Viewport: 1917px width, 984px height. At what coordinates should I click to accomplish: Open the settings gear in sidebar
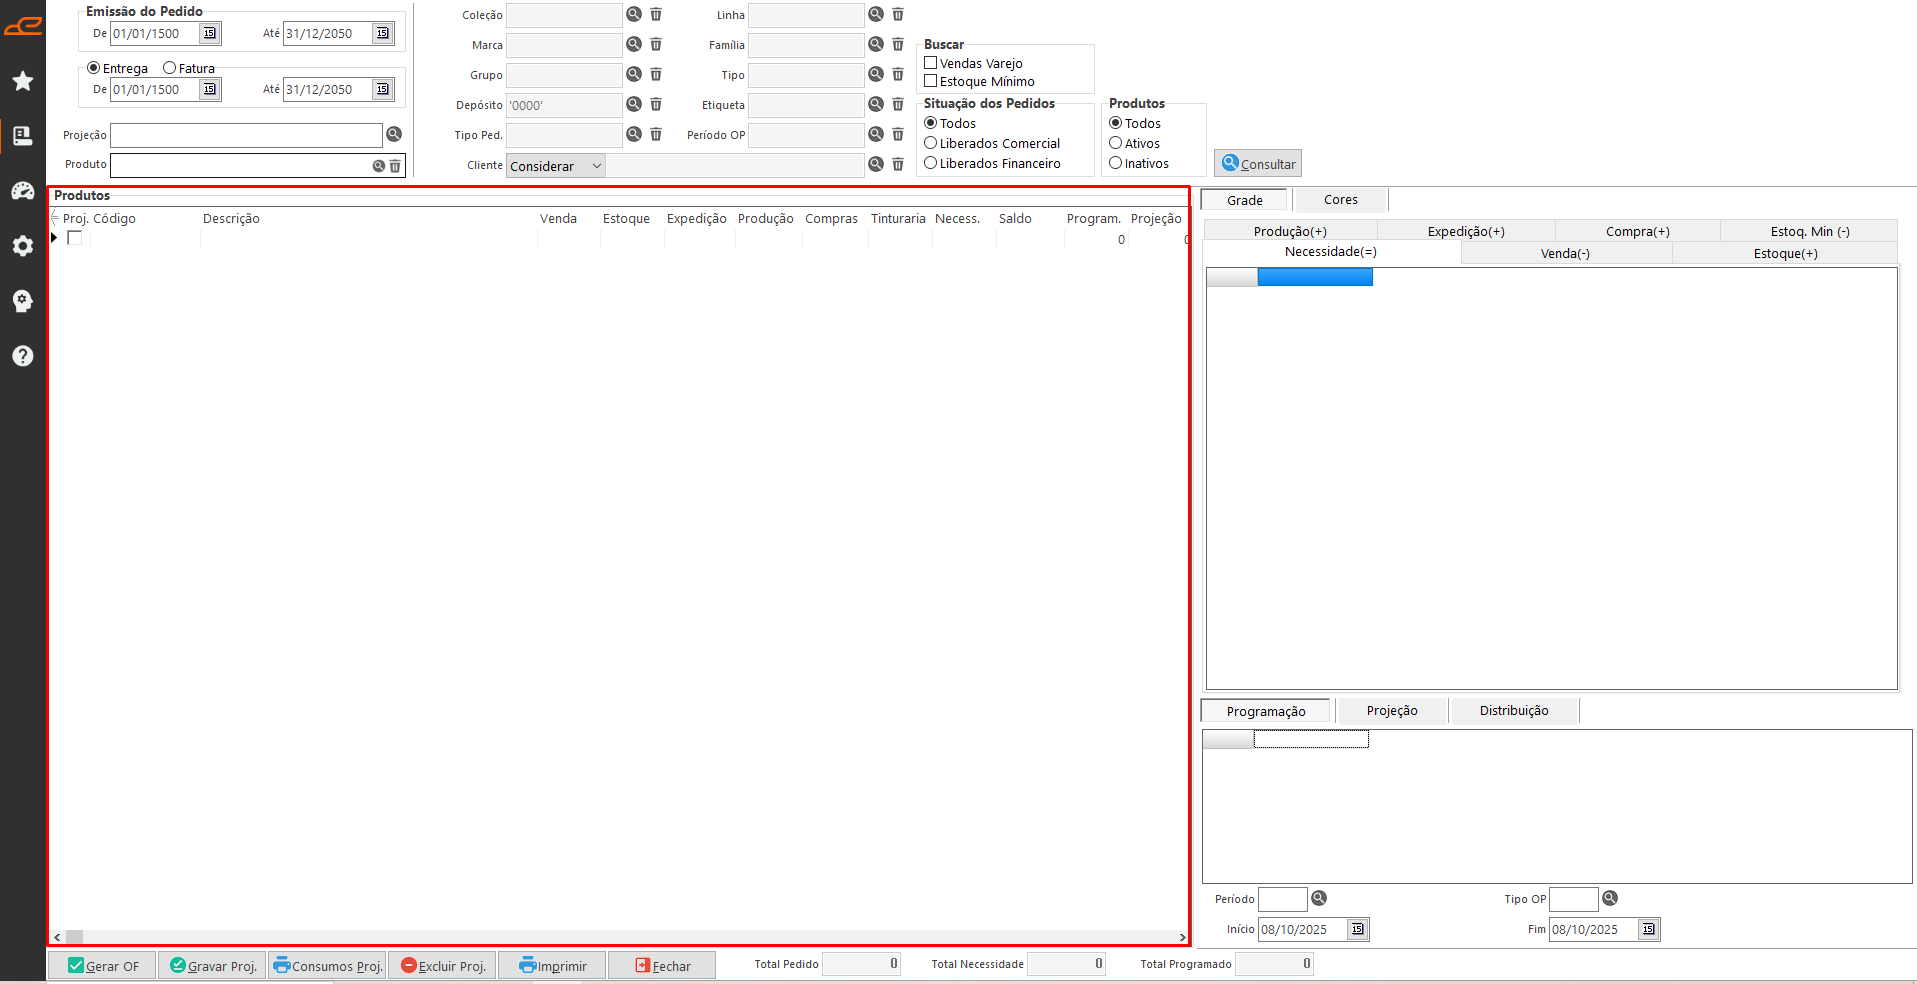pos(22,246)
